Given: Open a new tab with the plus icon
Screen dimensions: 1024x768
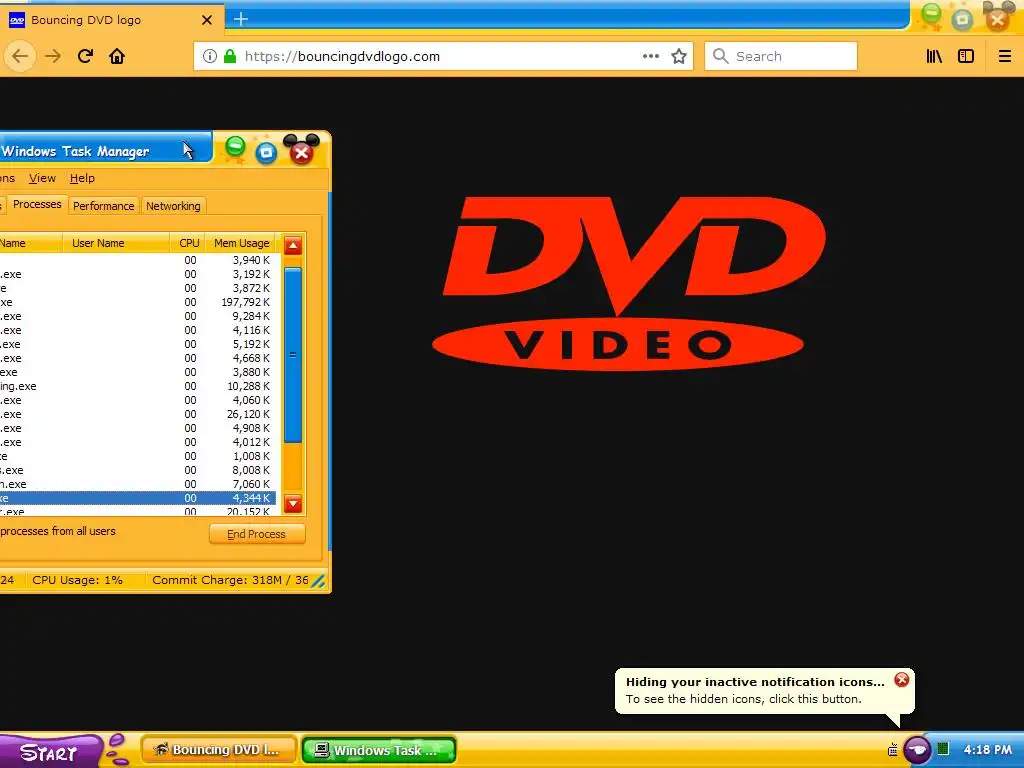Looking at the screenshot, I should point(240,19).
